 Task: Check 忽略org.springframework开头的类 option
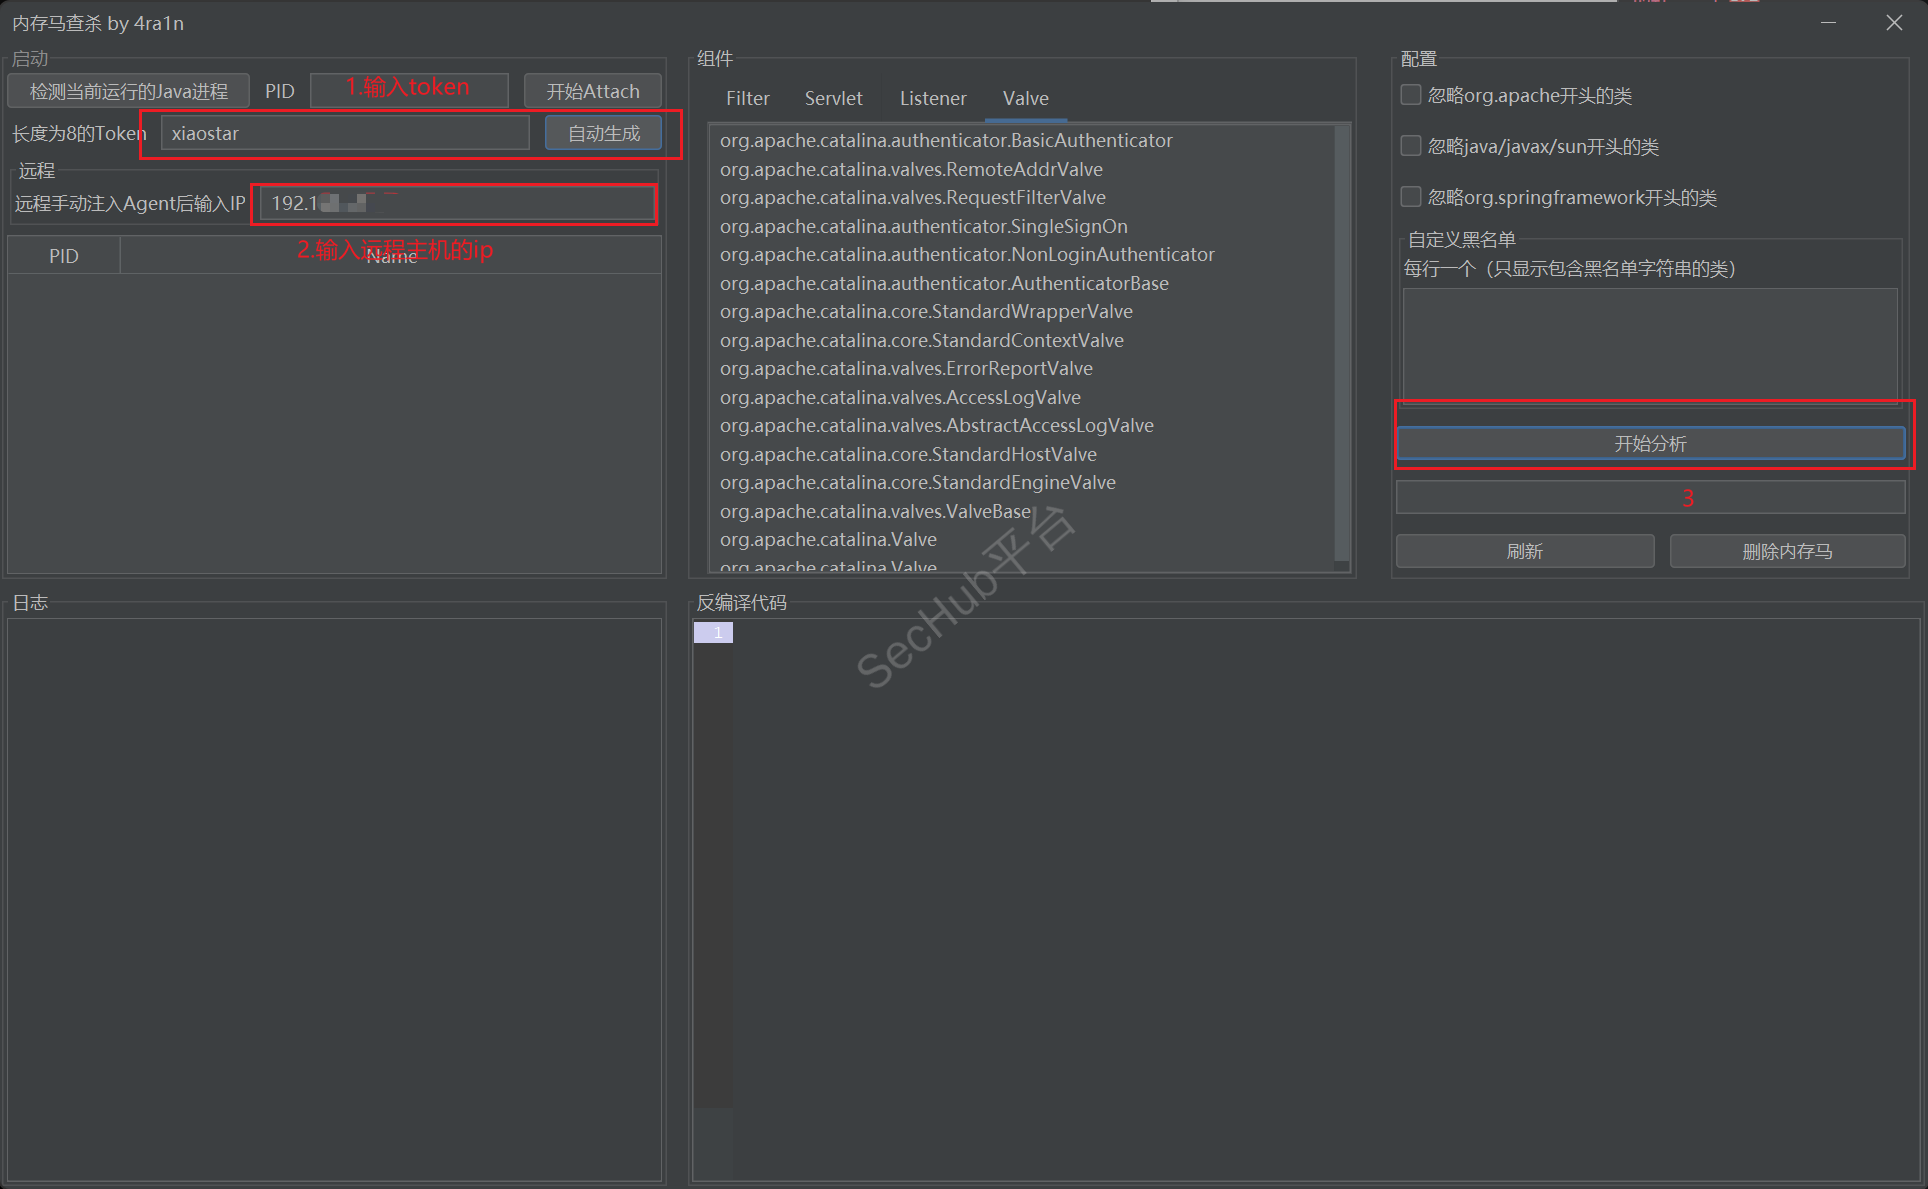tap(1411, 197)
